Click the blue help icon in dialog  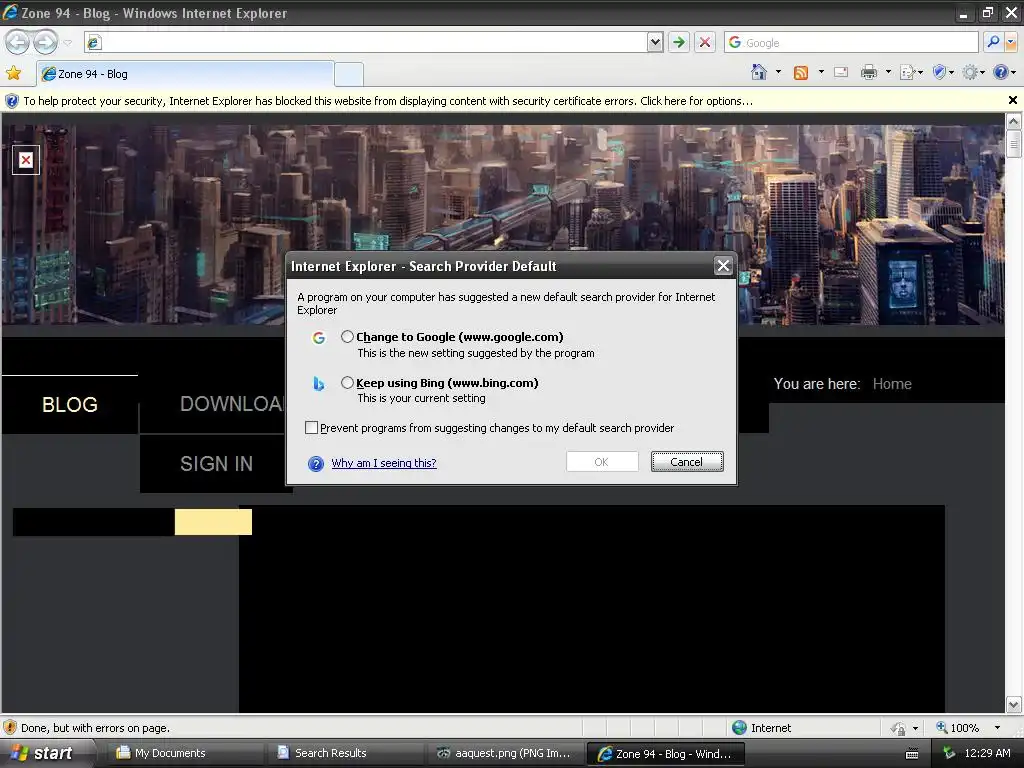coord(315,464)
